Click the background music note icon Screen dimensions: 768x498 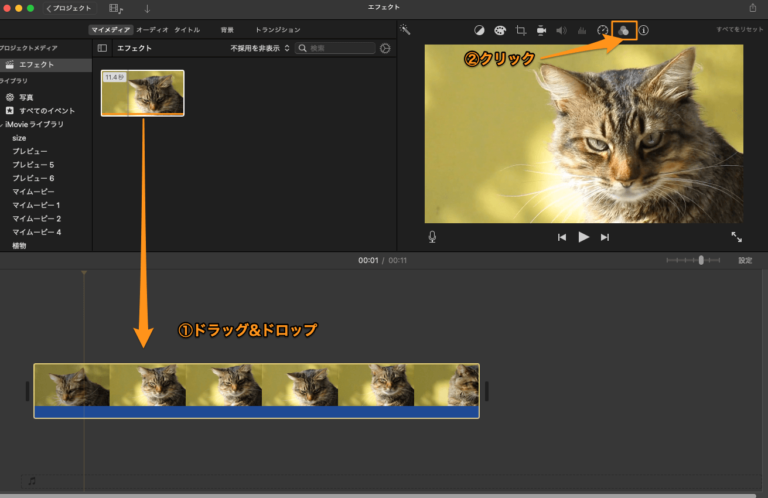point(32,481)
